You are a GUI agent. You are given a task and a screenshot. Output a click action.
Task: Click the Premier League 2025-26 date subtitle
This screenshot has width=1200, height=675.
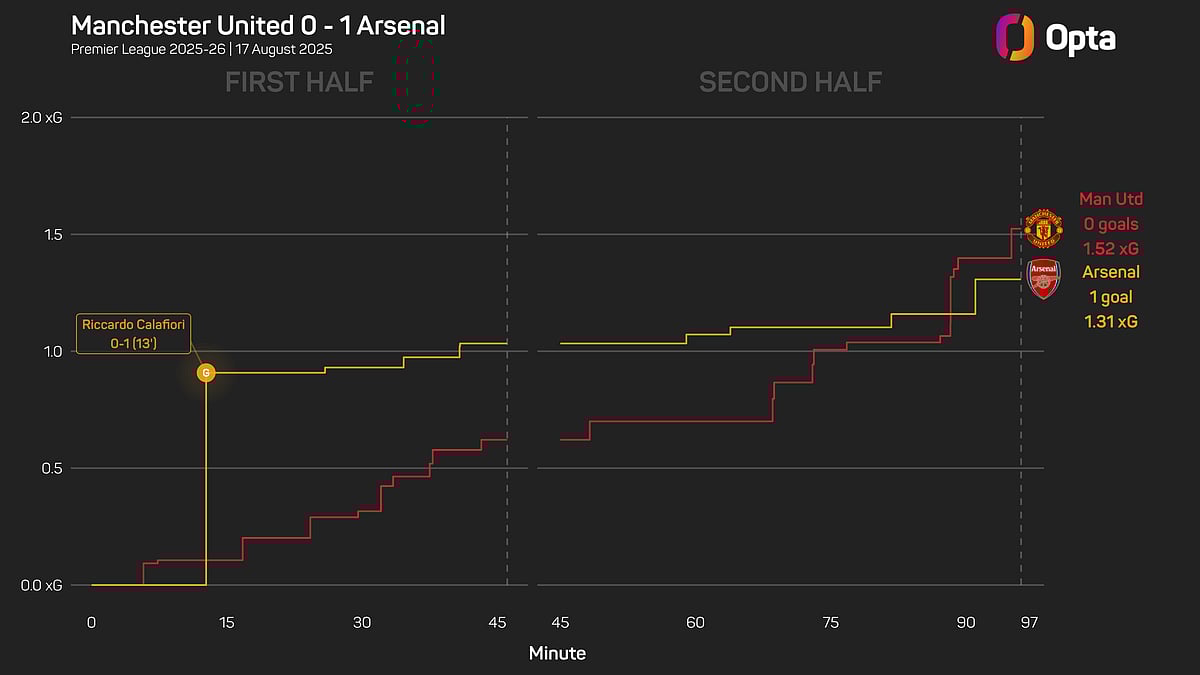click(x=203, y=49)
